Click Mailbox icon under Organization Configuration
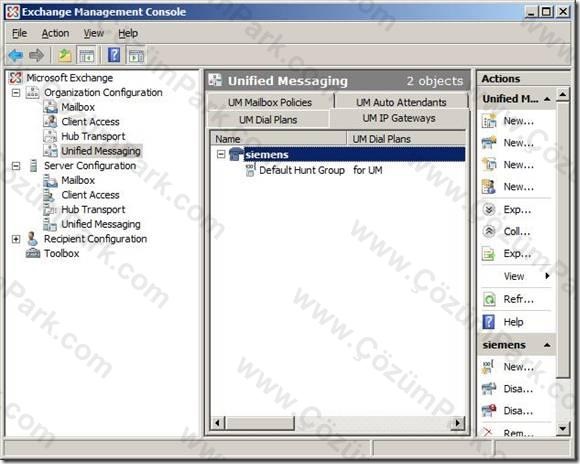This screenshot has width=580, height=464. pyautogui.click(x=50, y=107)
